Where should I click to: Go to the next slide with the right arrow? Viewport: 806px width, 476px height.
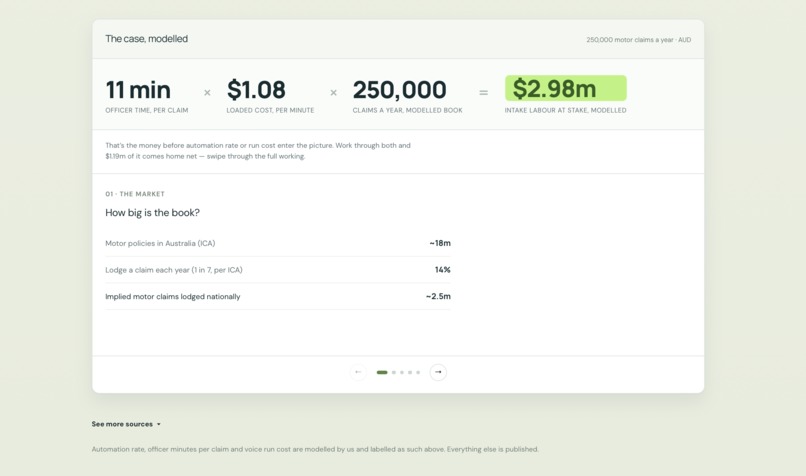[438, 372]
